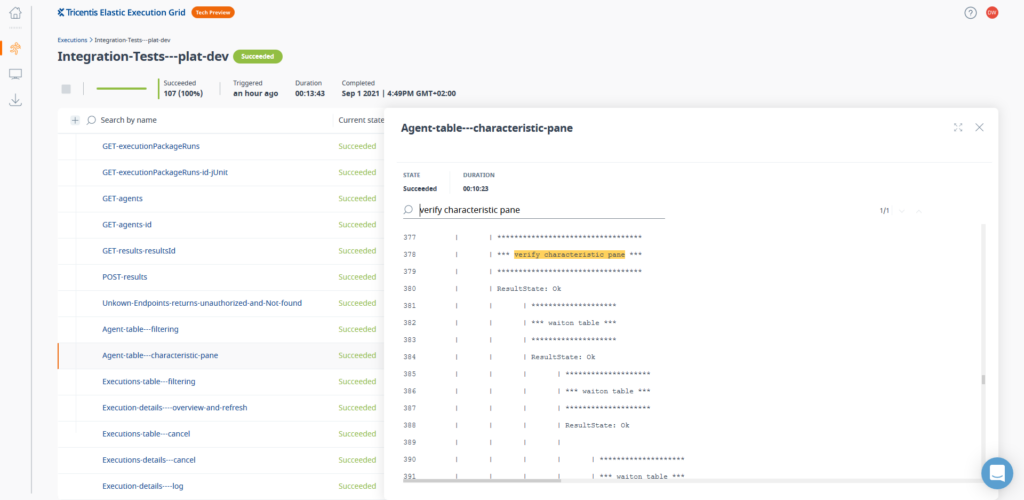This screenshot has width=1024, height=500.
Task: Click the Succeeded status badge in title
Action: (x=258, y=56)
